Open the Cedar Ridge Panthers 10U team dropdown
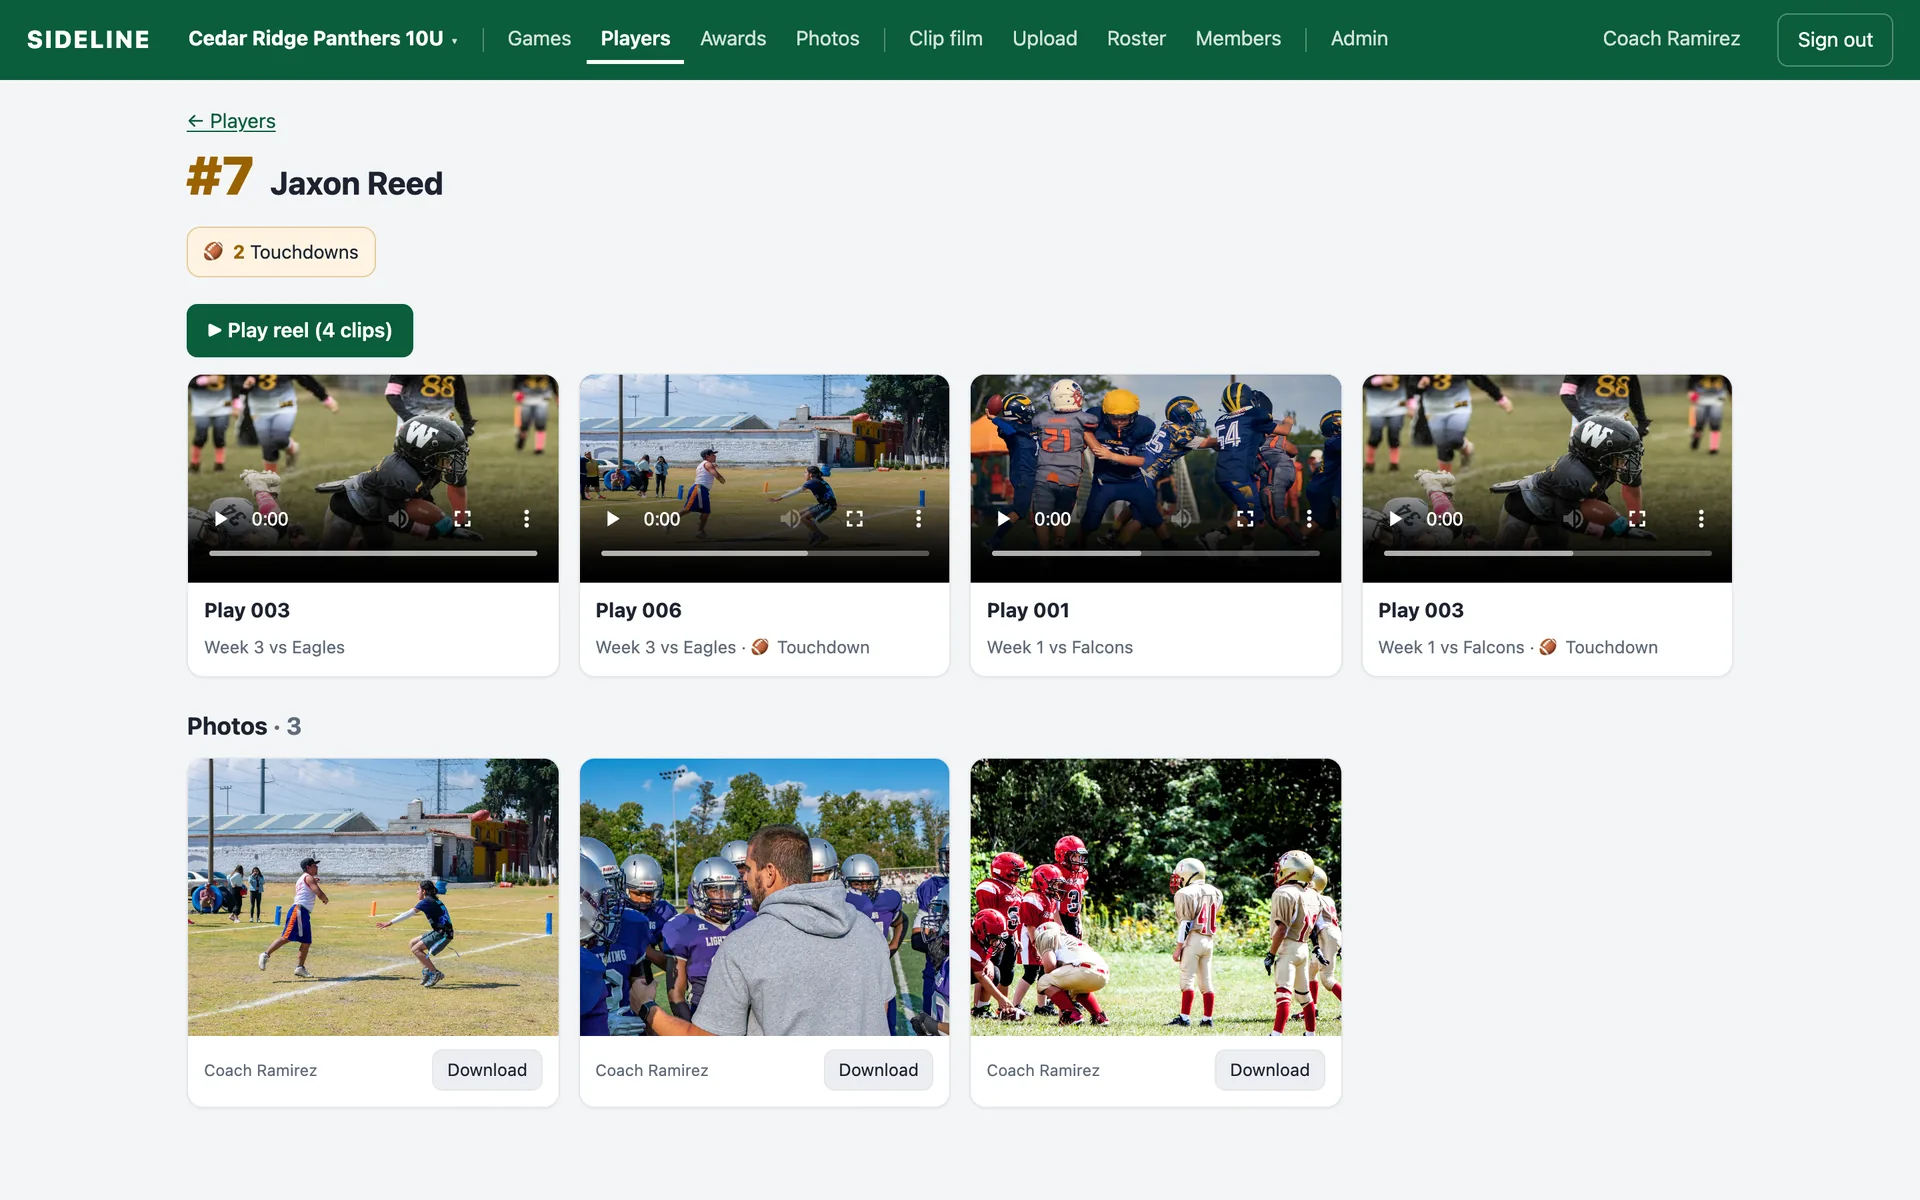The width and height of the screenshot is (1920, 1200). click(323, 39)
